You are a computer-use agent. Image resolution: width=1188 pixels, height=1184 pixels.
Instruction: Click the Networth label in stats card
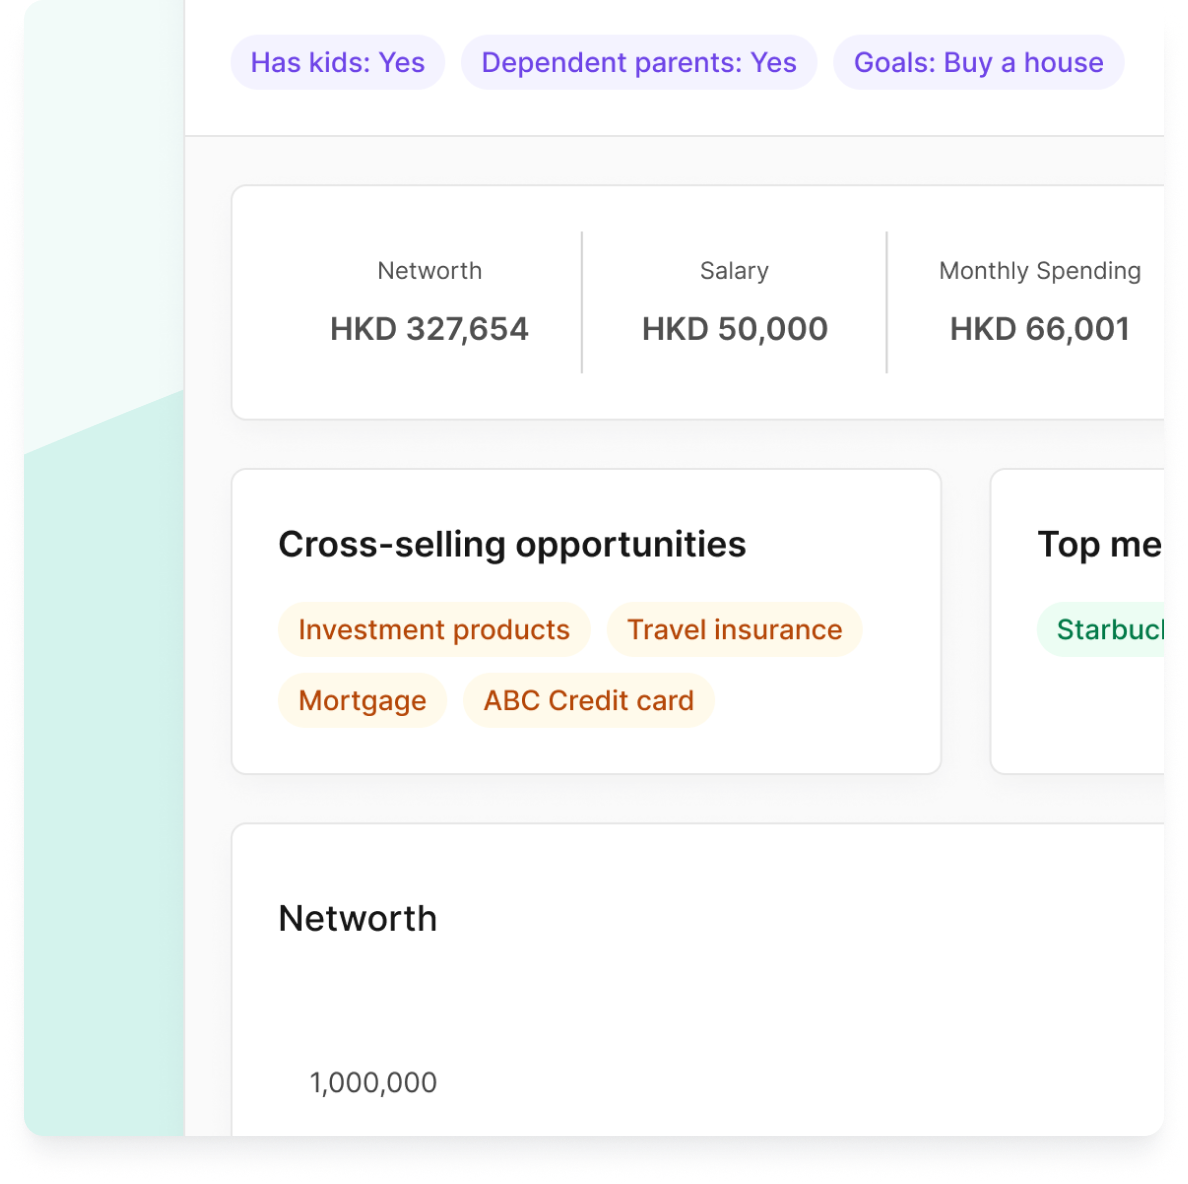click(430, 271)
